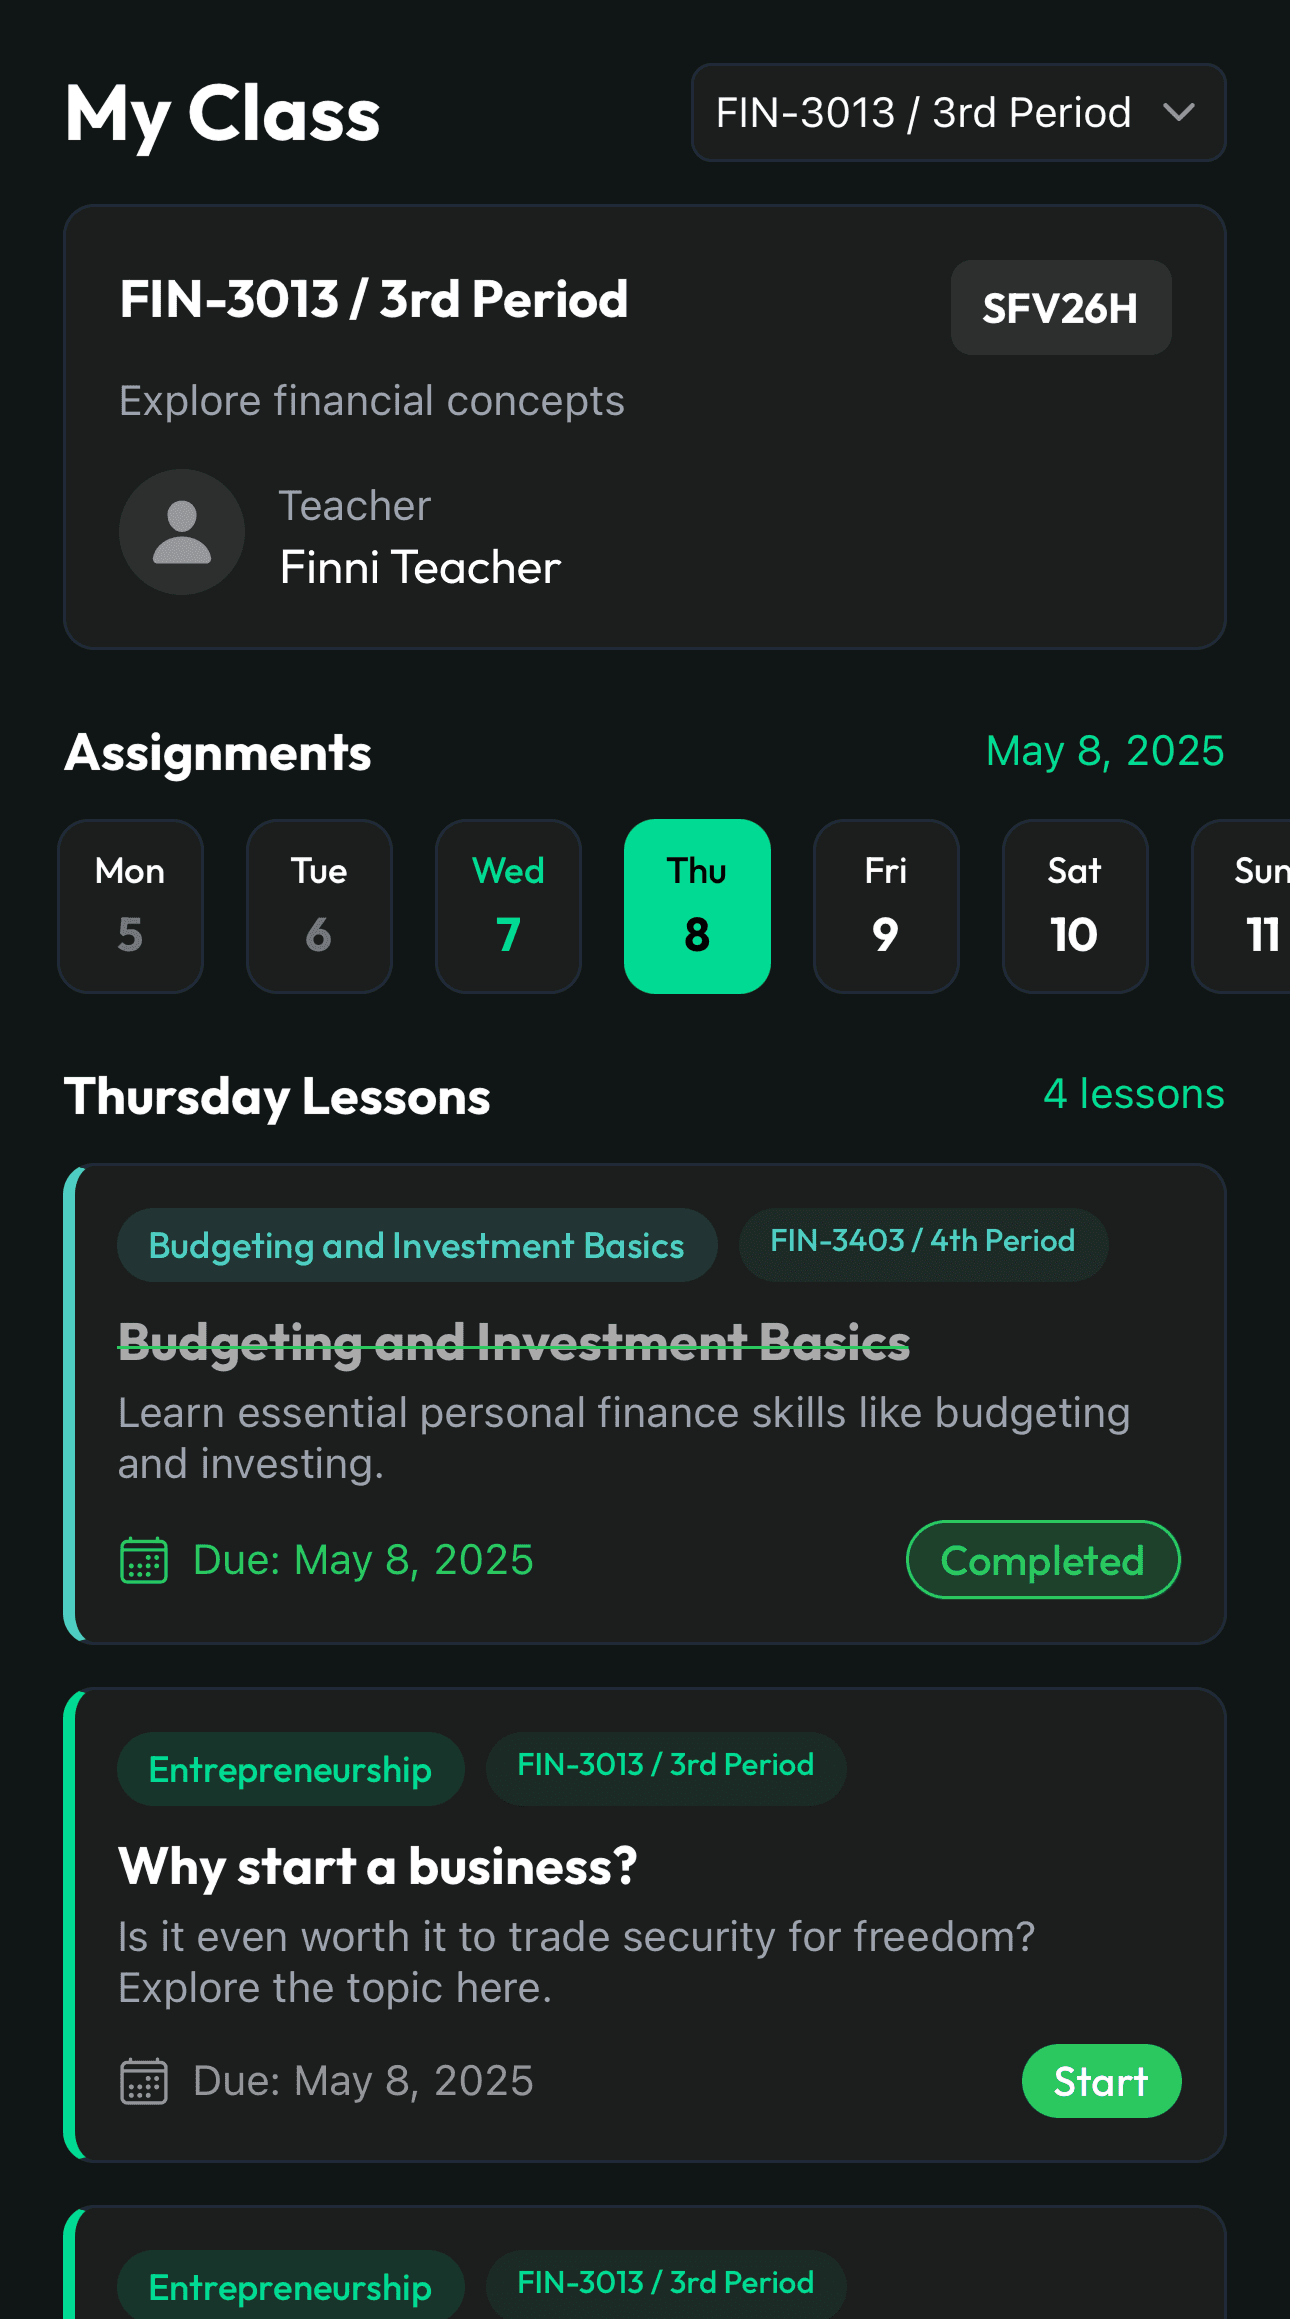Select the Budgeting and Investment Basics tag
Image resolution: width=1290 pixels, height=2319 pixels.
416,1245
